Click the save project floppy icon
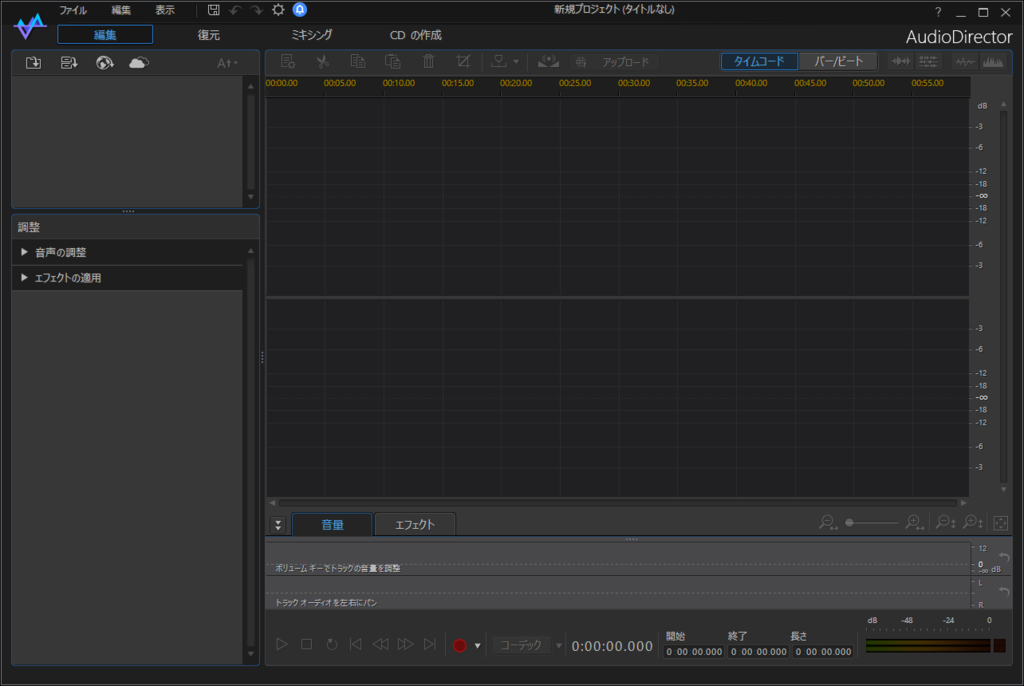This screenshot has height=686, width=1024. (214, 10)
